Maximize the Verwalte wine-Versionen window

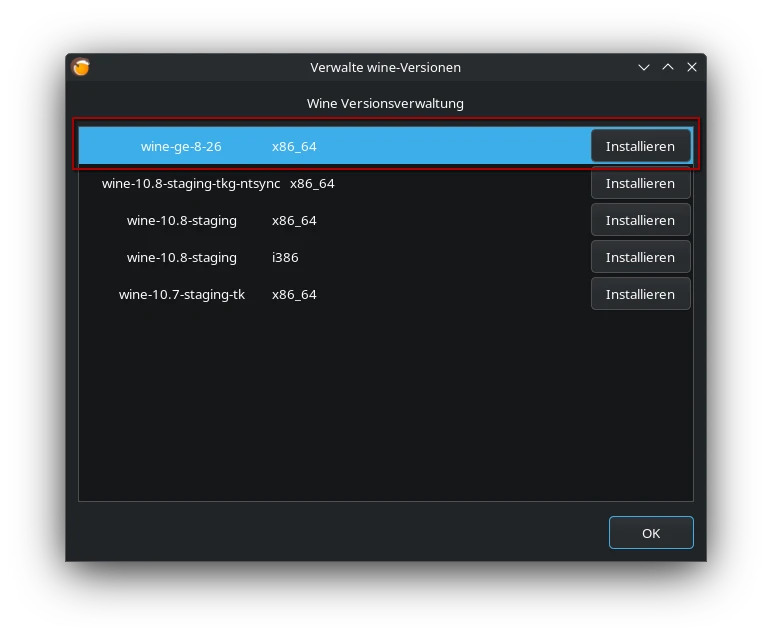click(x=668, y=67)
